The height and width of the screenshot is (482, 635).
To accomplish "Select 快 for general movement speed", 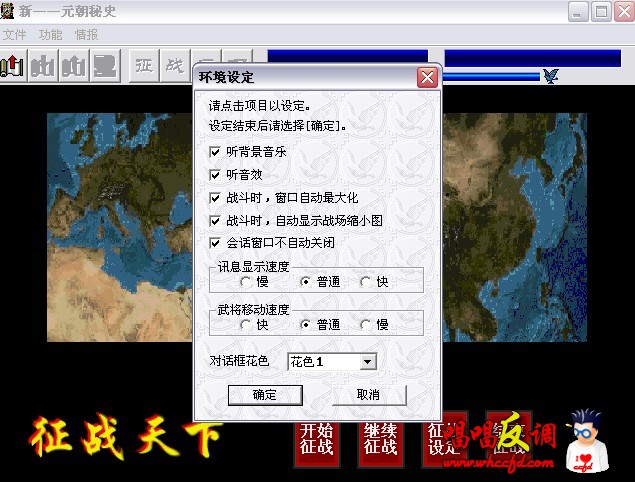I will (247, 325).
